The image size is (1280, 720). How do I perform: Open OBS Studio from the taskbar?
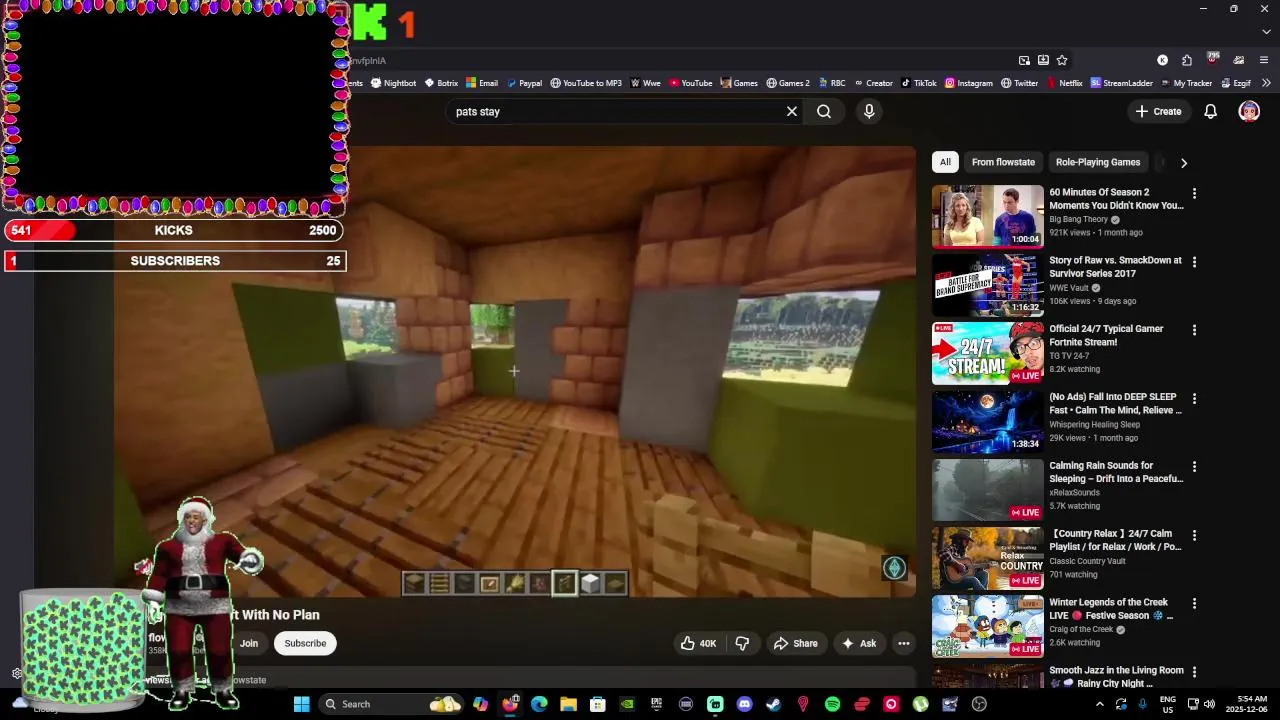[x=979, y=704]
